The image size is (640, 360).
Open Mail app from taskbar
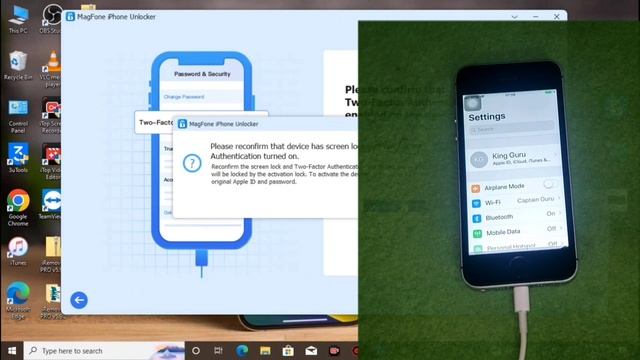coord(311,351)
